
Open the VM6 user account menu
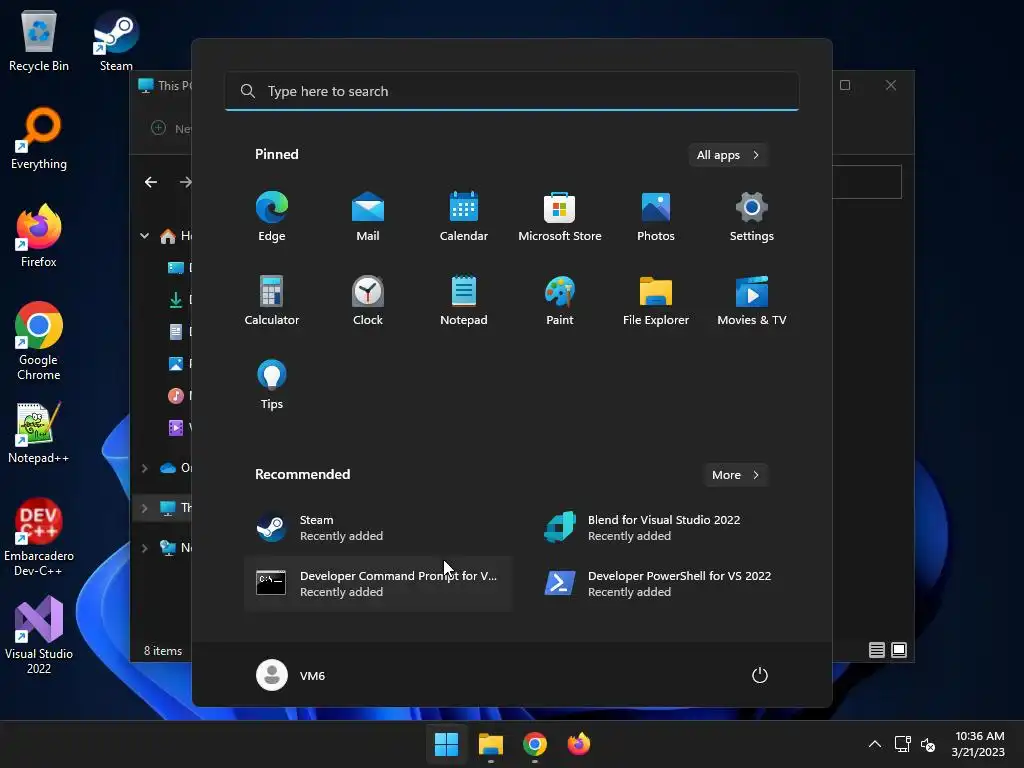(291, 675)
